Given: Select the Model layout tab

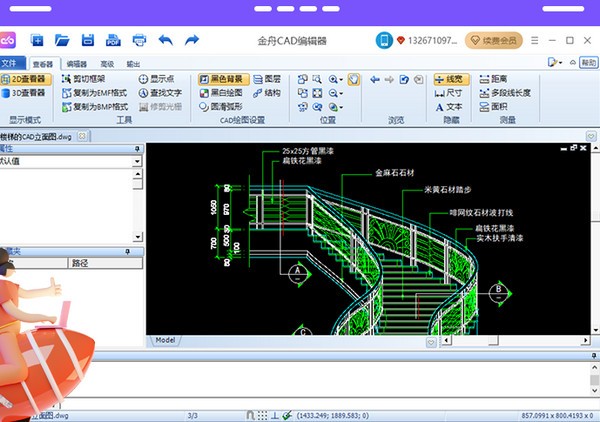Looking at the screenshot, I should tap(166, 340).
